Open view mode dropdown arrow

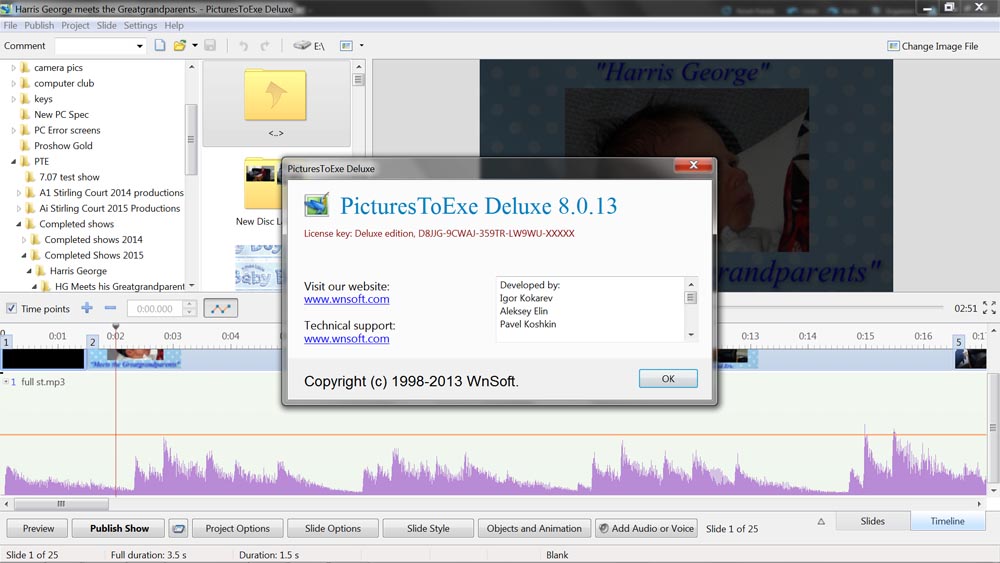click(x=362, y=46)
